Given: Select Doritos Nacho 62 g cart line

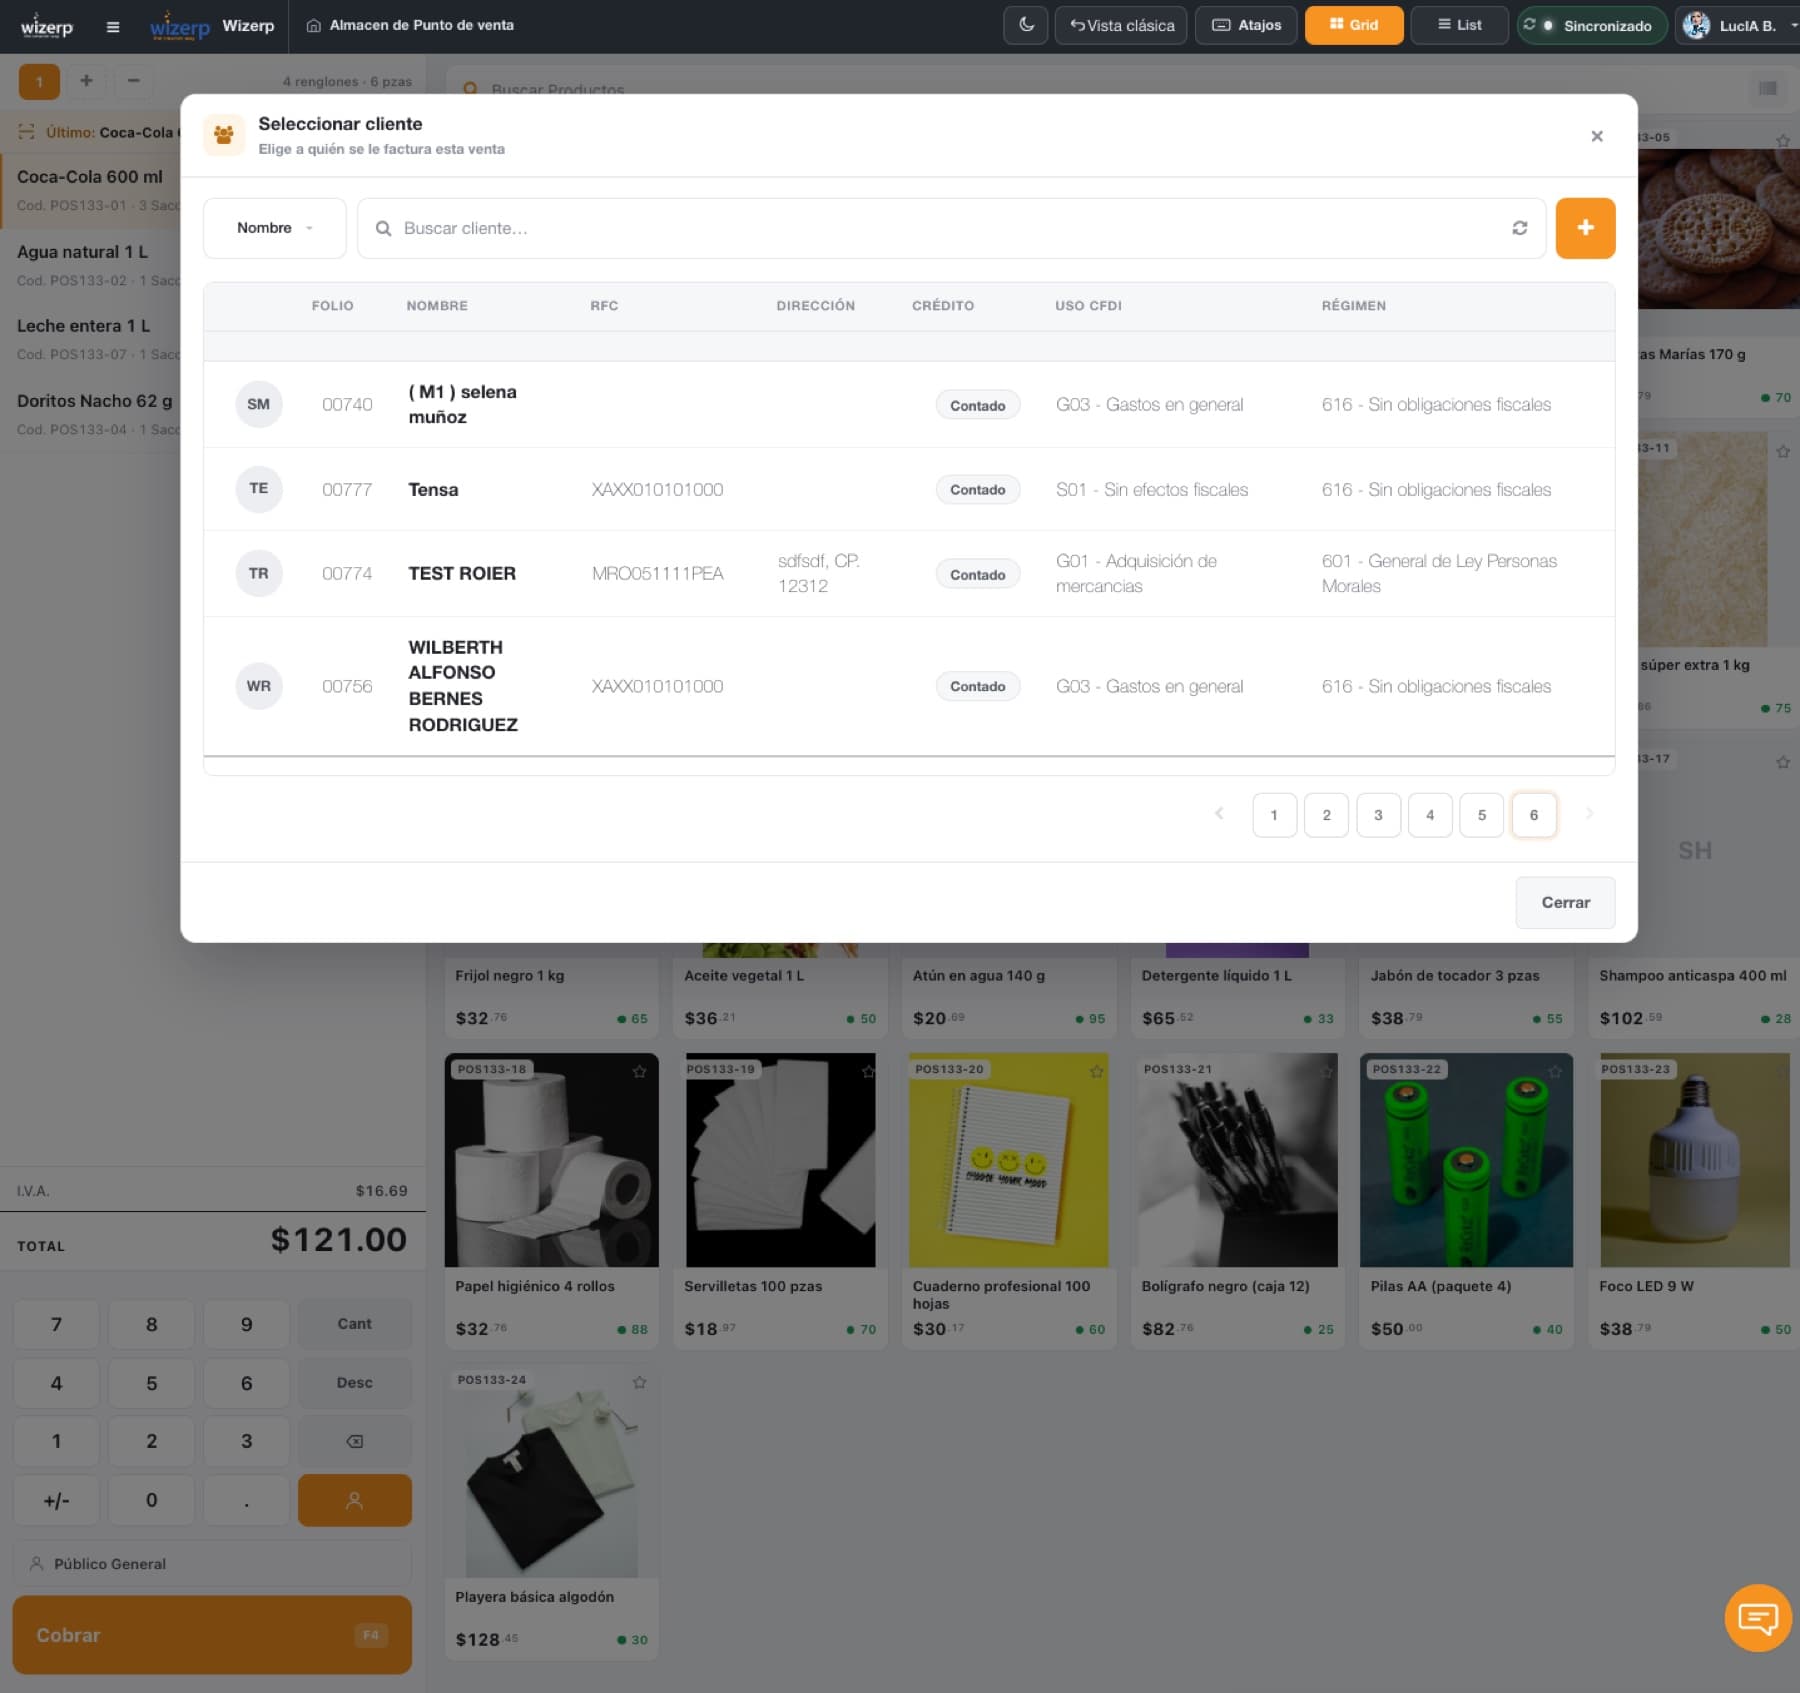Looking at the screenshot, I should [x=91, y=413].
